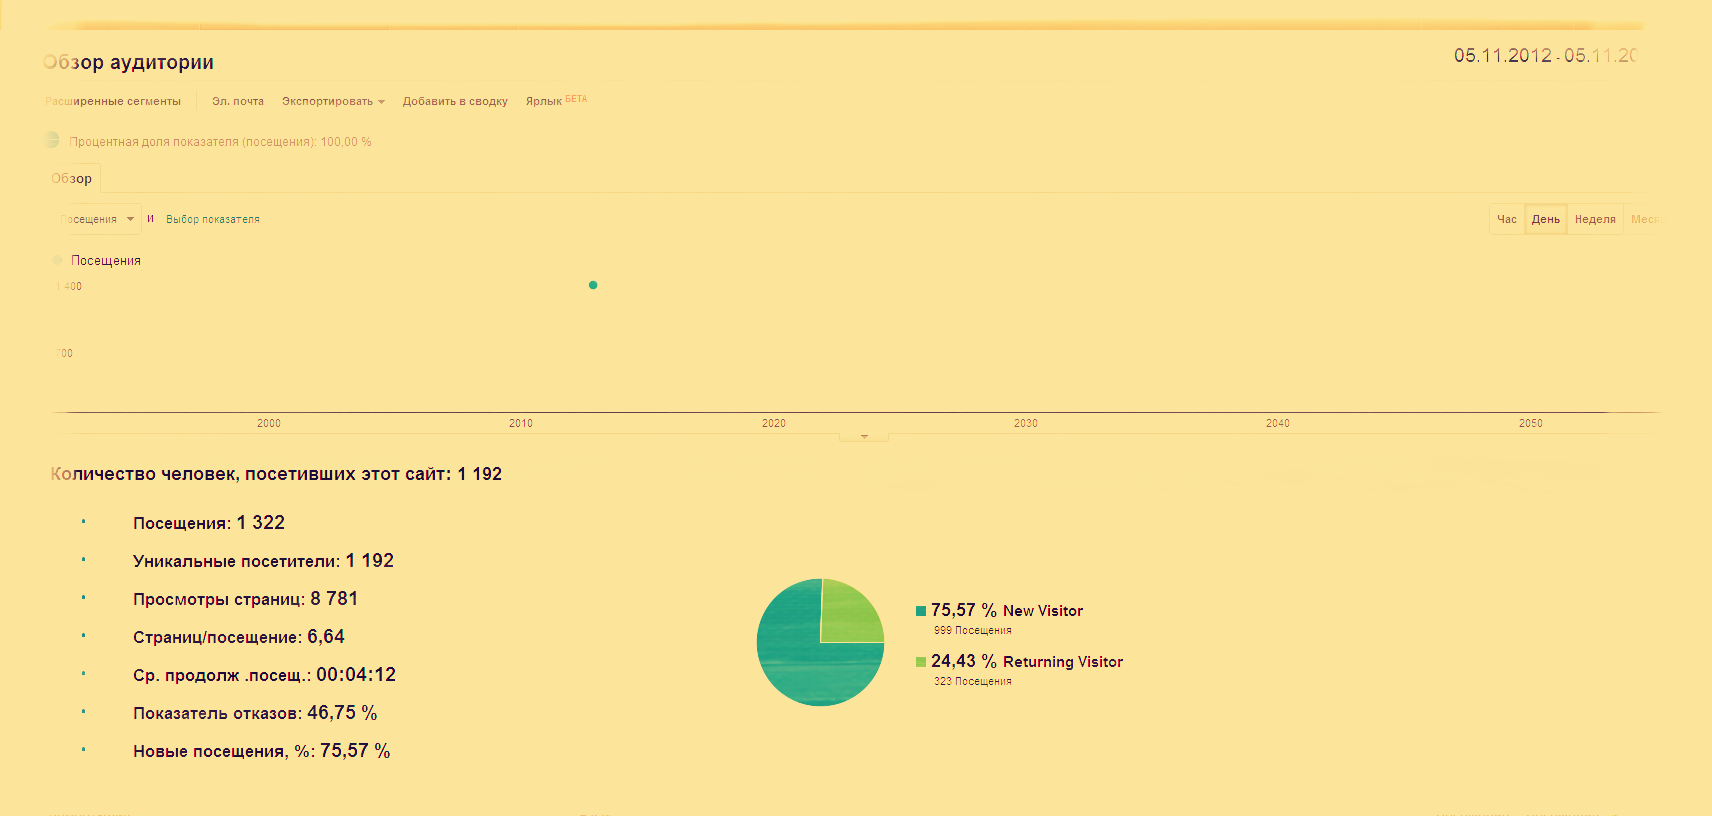
Task: Open the Экспортировать dropdown
Action: 332,101
